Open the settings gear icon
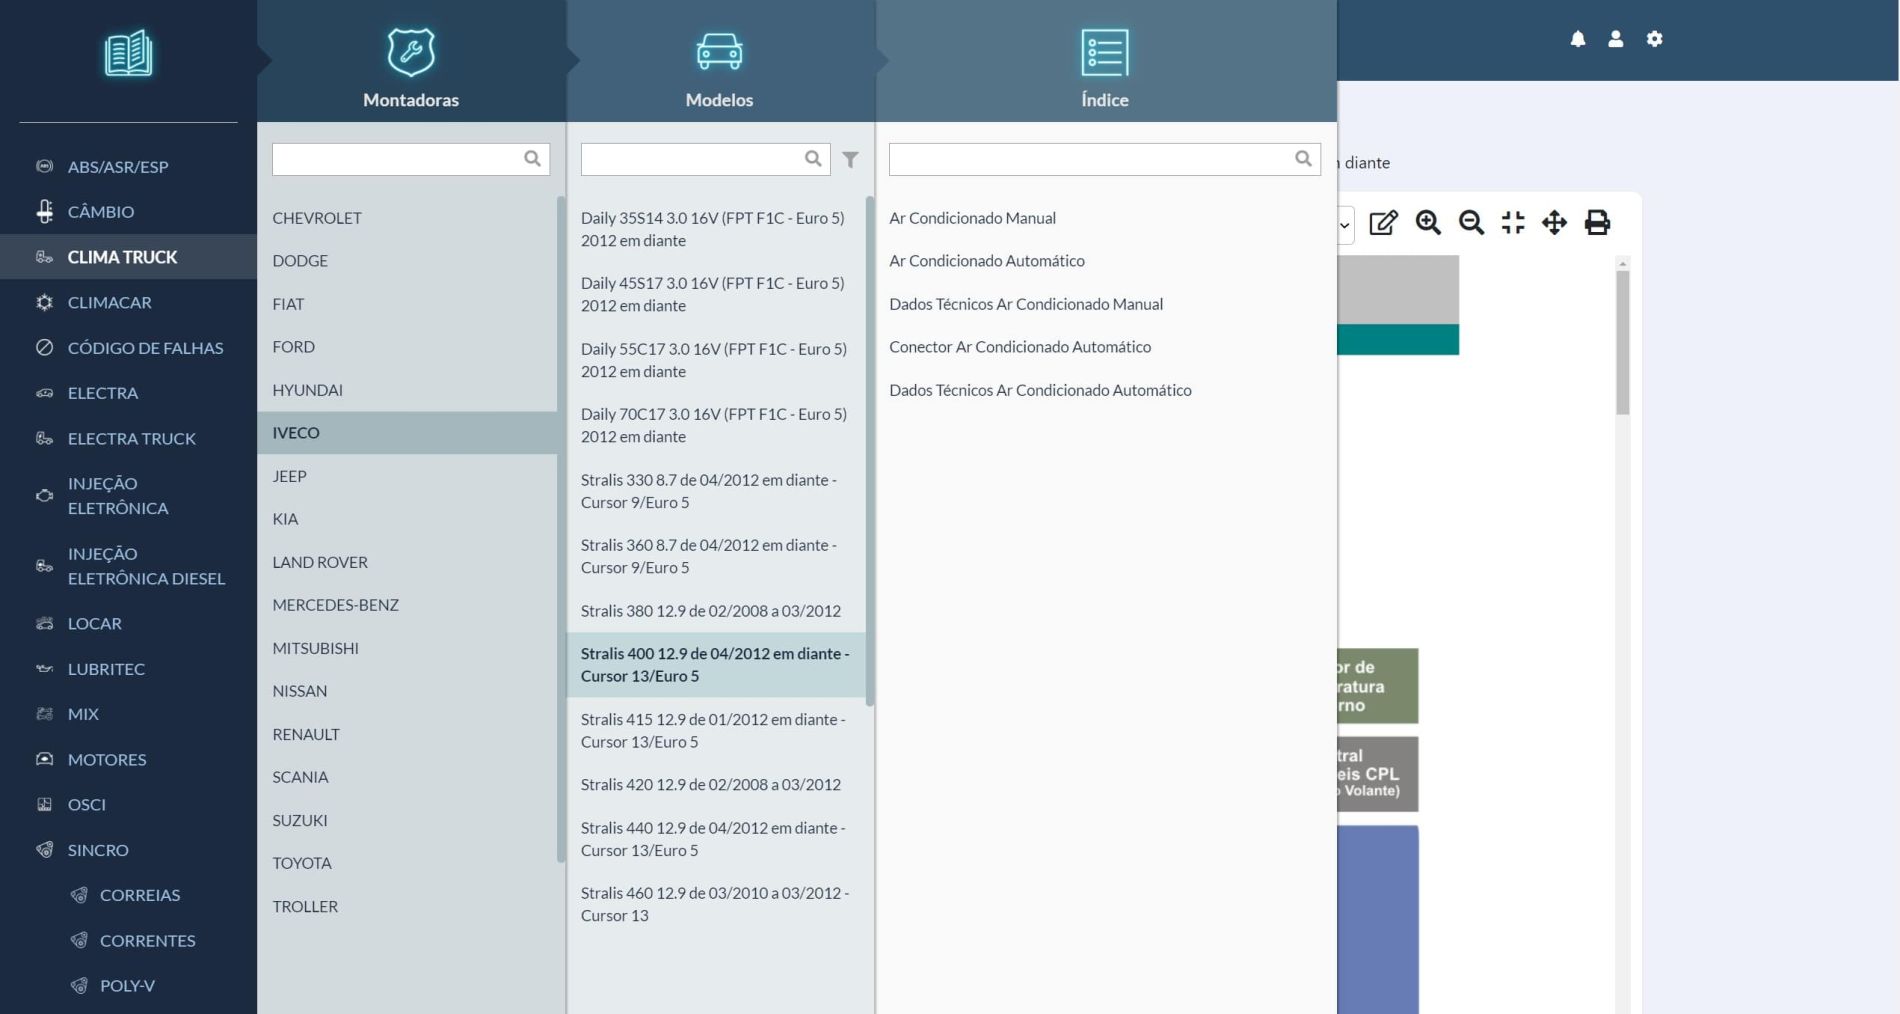 [1654, 39]
